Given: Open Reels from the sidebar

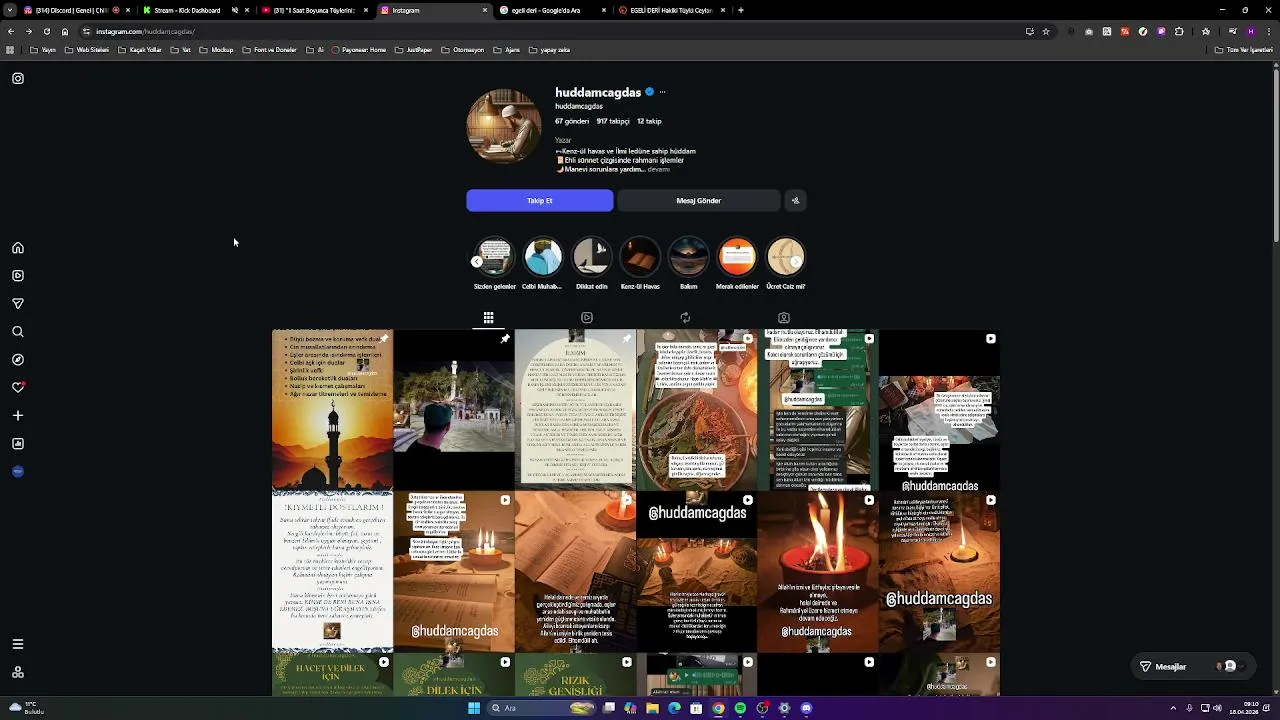Looking at the screenshot, I should (18, 276).
